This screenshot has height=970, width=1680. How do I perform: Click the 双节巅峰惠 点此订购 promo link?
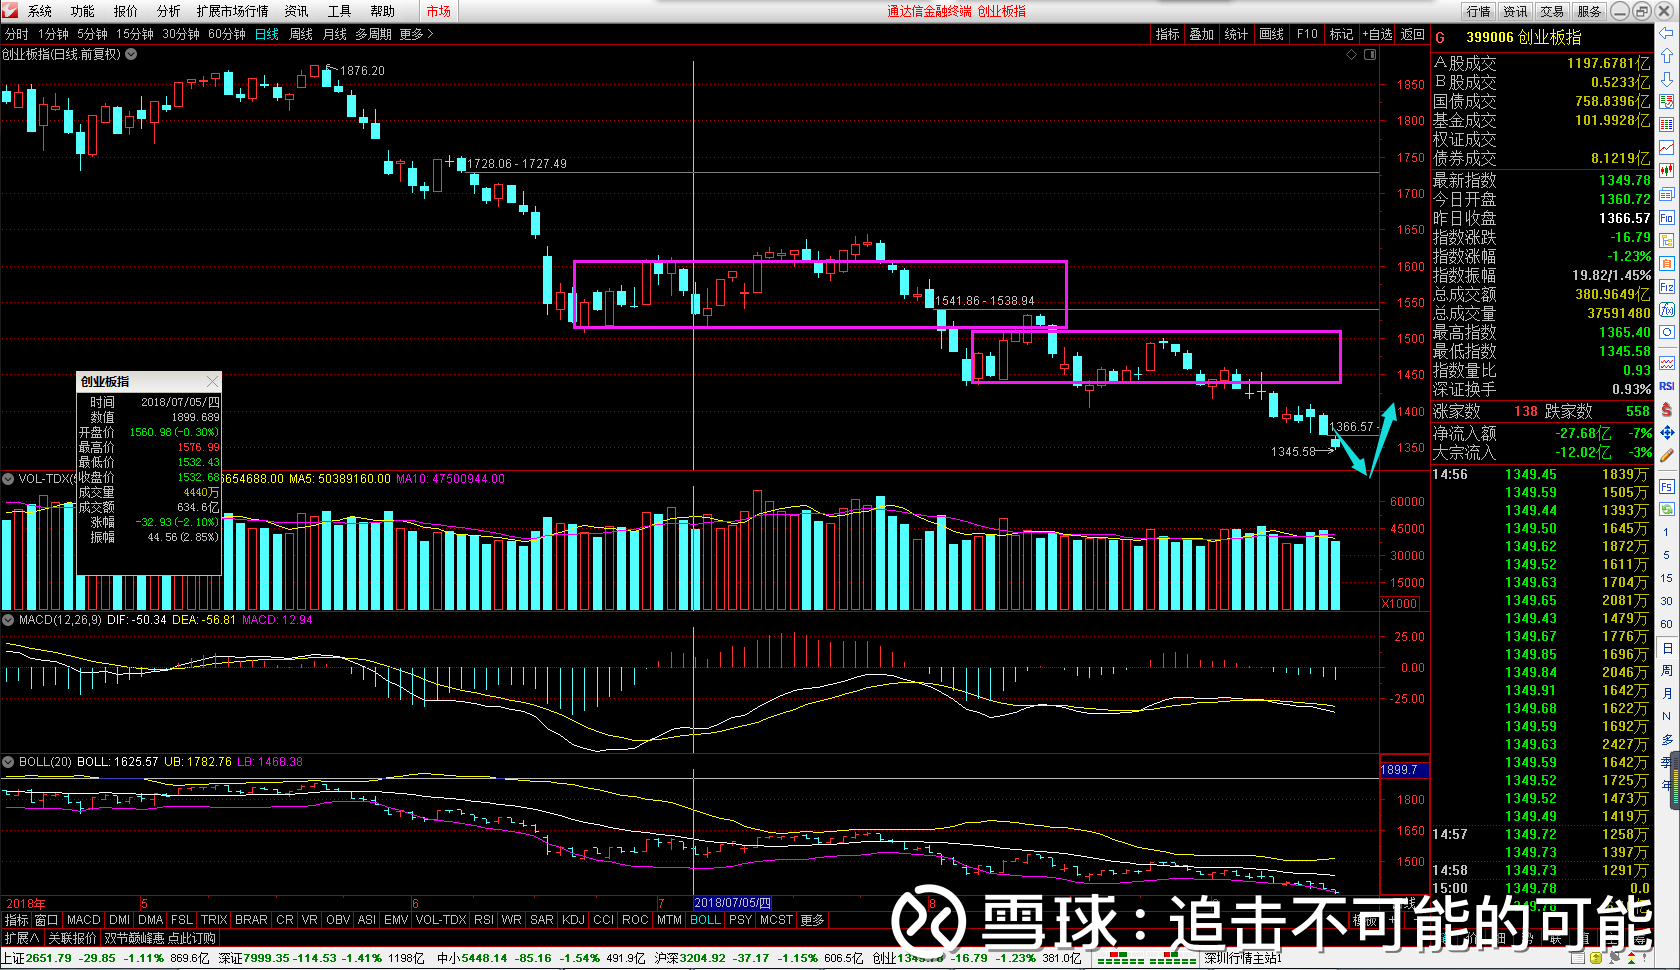160,938
